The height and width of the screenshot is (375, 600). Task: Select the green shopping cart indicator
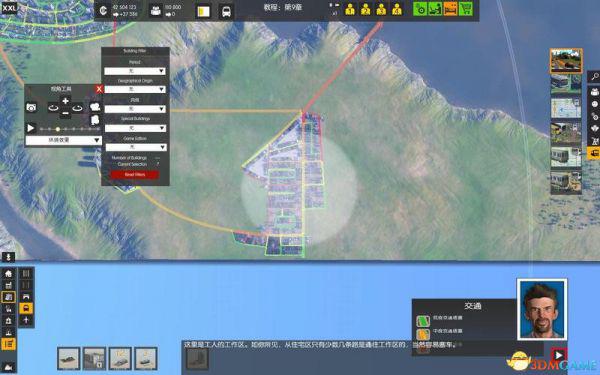(x=465, y=9)
